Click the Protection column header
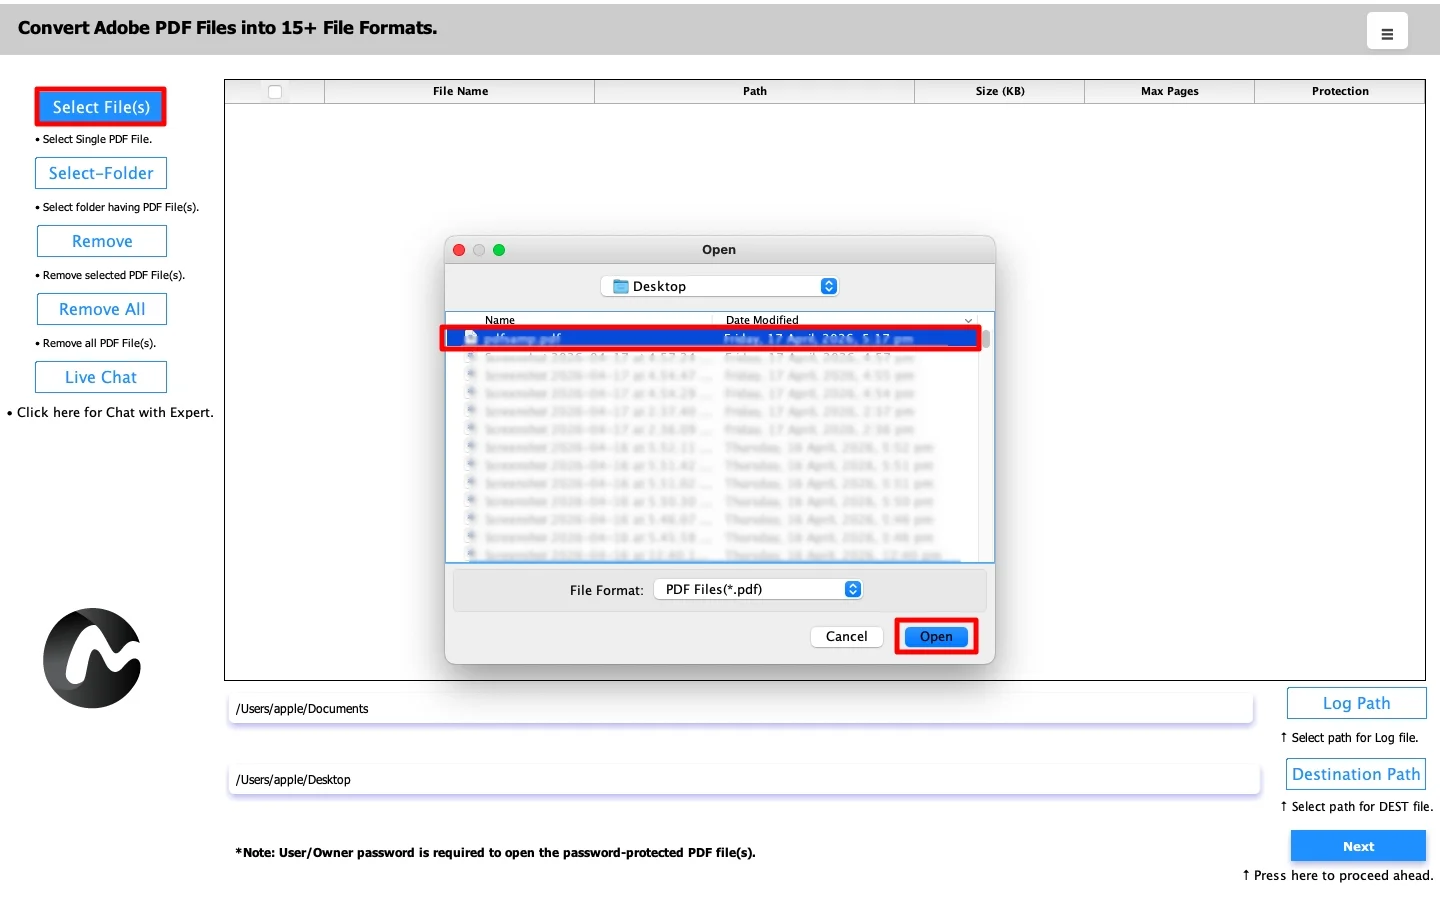 [x=1340, y=91]
